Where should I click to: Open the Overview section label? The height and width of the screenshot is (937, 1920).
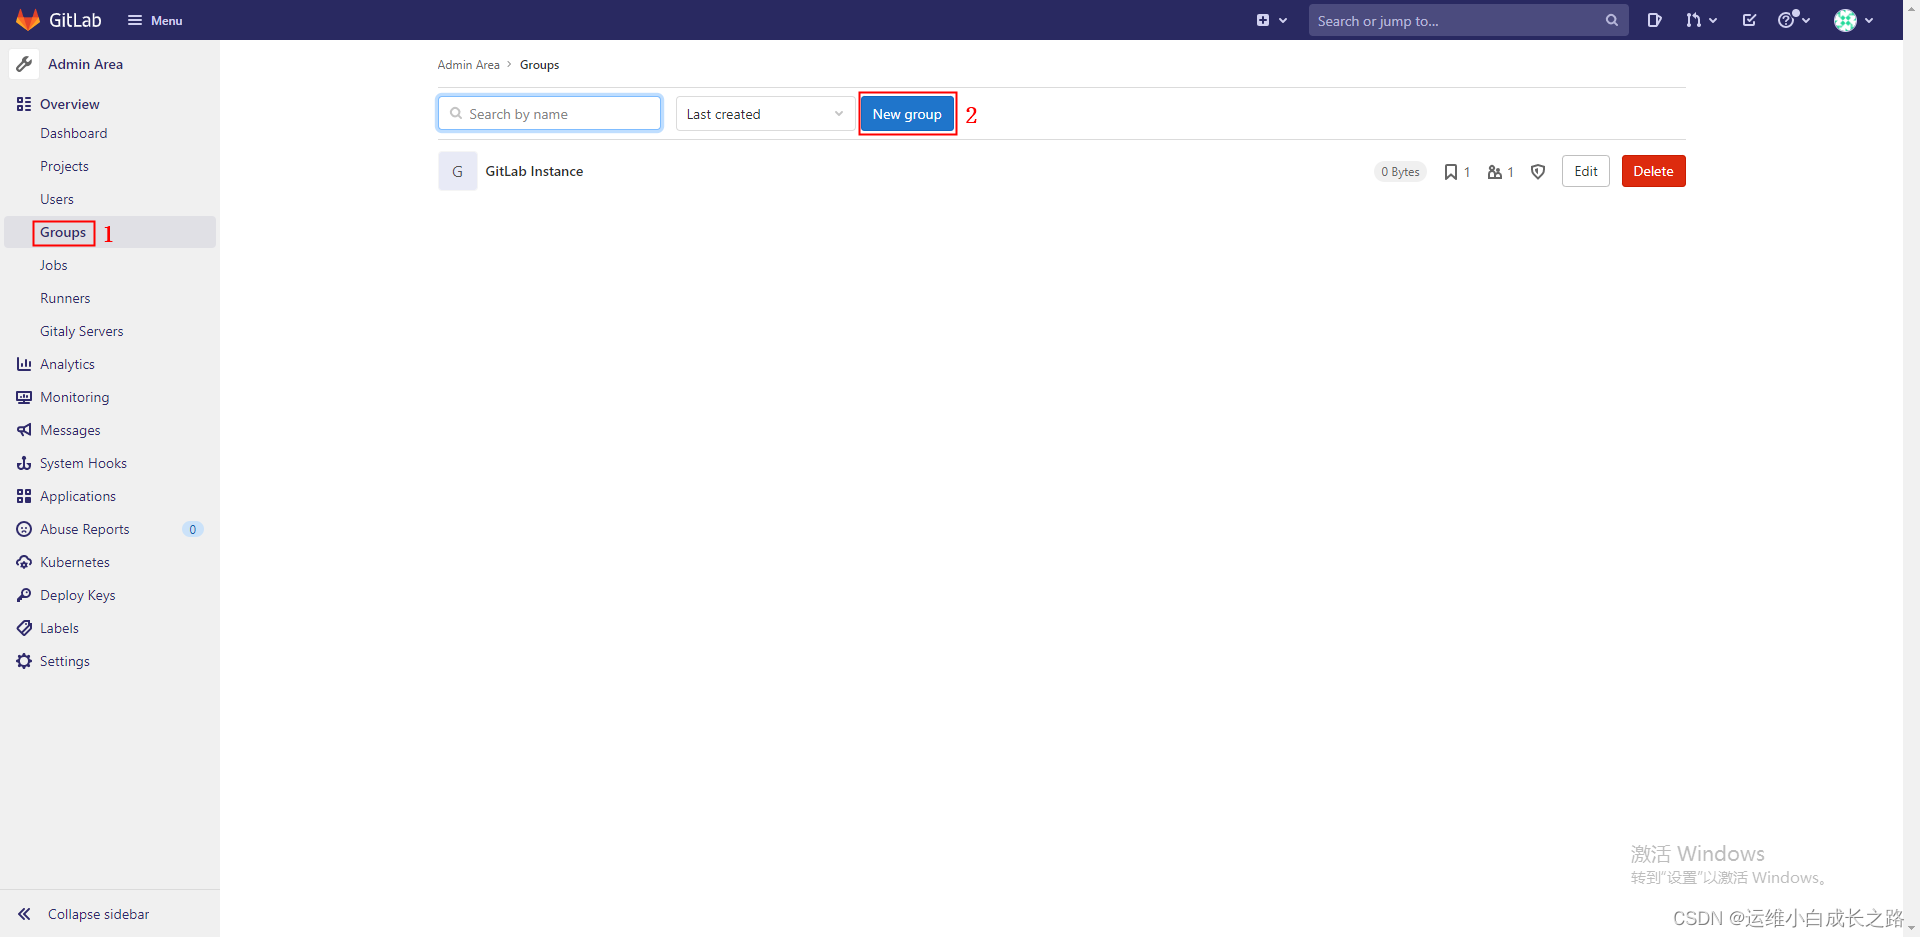point(69,104)
